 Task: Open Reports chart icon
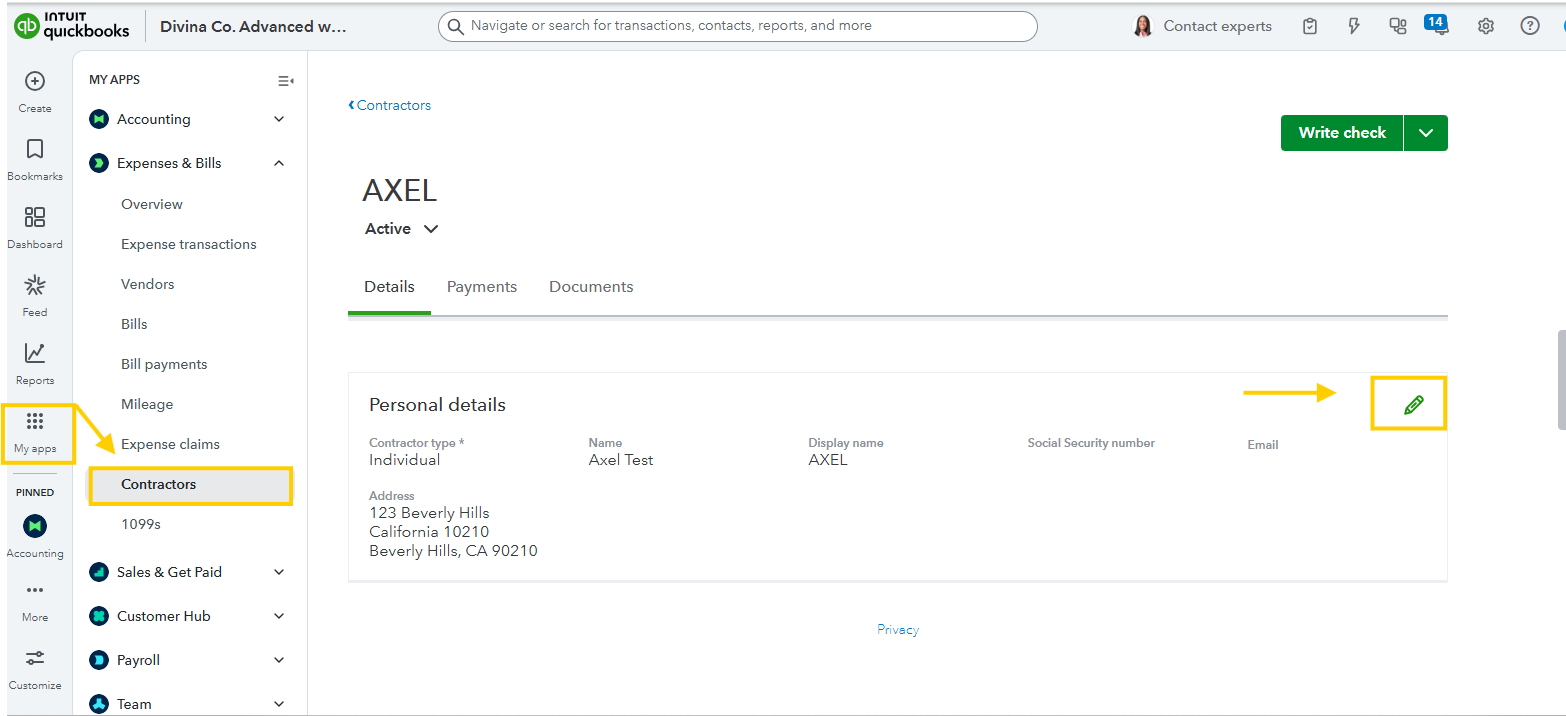(35, 354)
